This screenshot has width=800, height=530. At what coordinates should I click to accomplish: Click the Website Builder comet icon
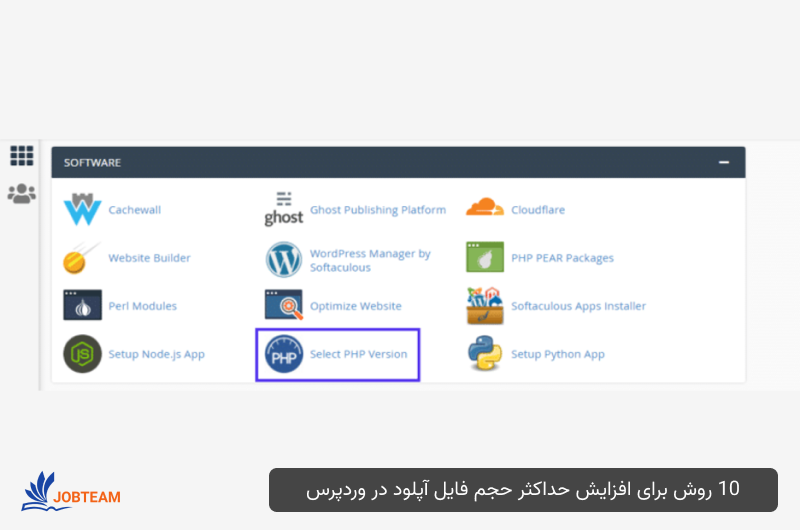tap(82, 258)
